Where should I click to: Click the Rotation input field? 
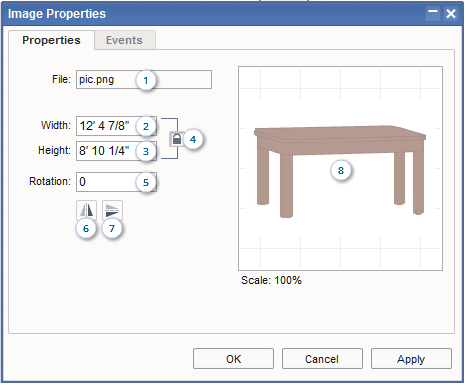pyautogui.click(x=116, y=182)
